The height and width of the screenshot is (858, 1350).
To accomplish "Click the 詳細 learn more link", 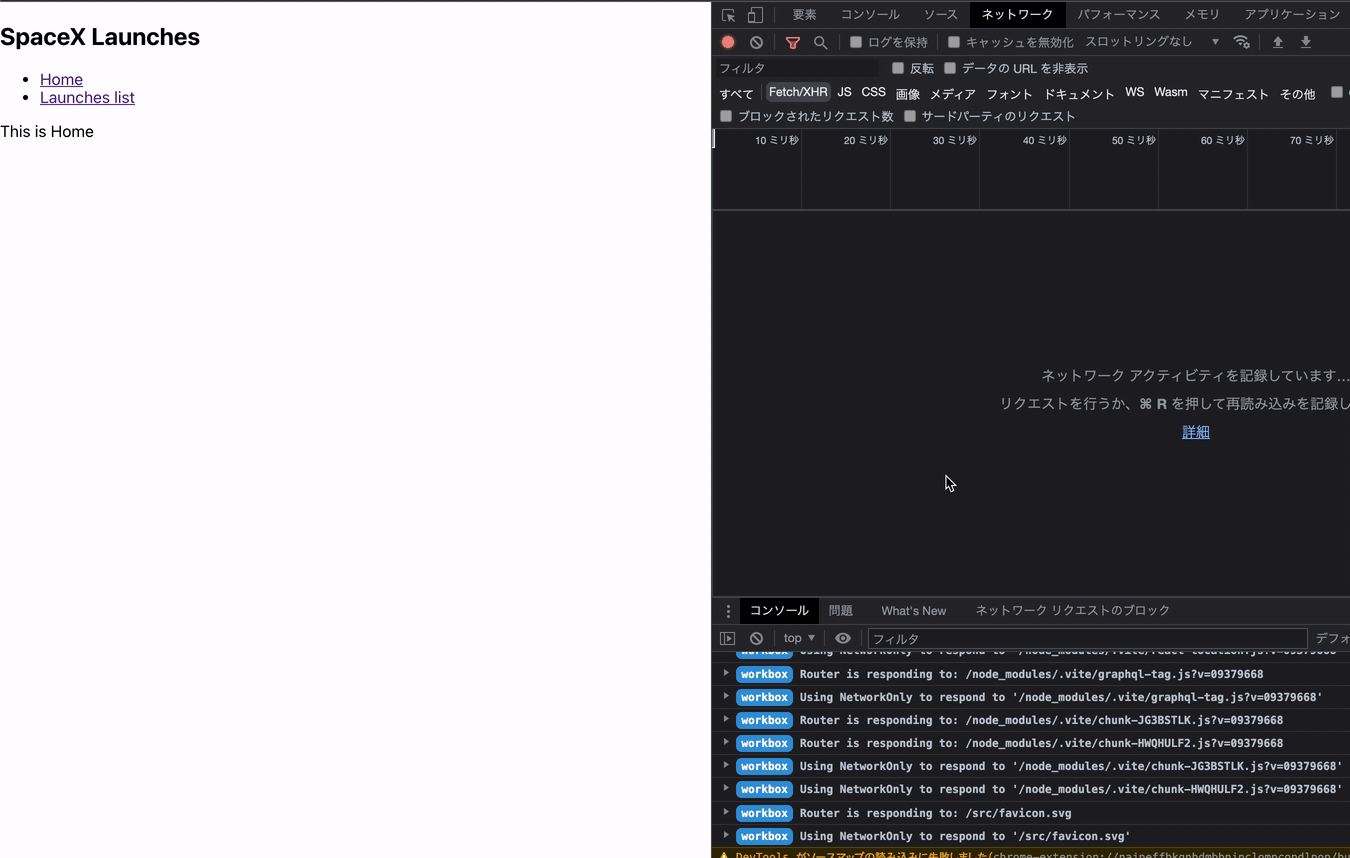I will point(1196,432).
